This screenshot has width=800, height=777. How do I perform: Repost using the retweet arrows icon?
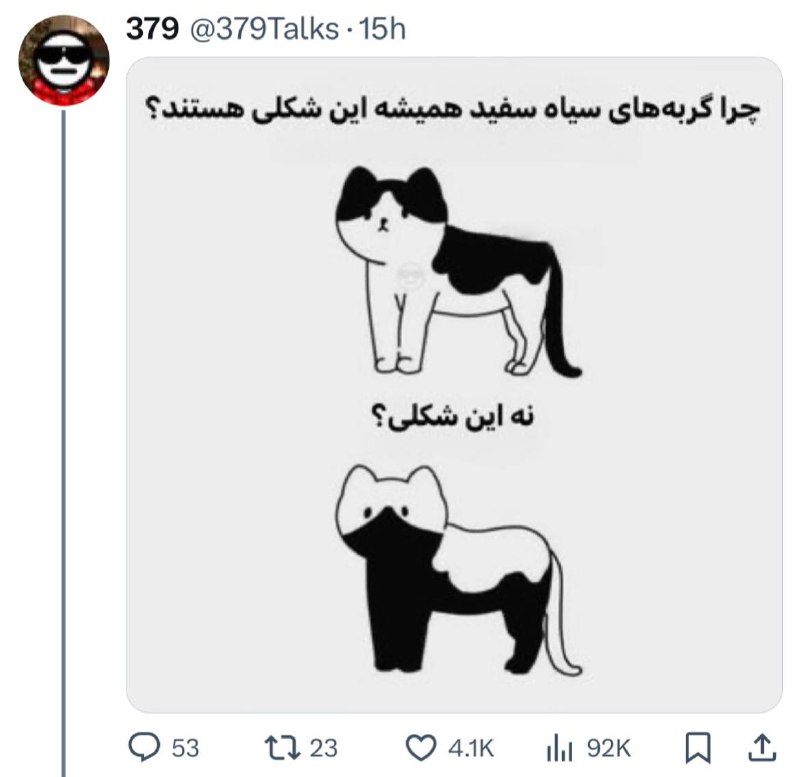pos(282,748)
